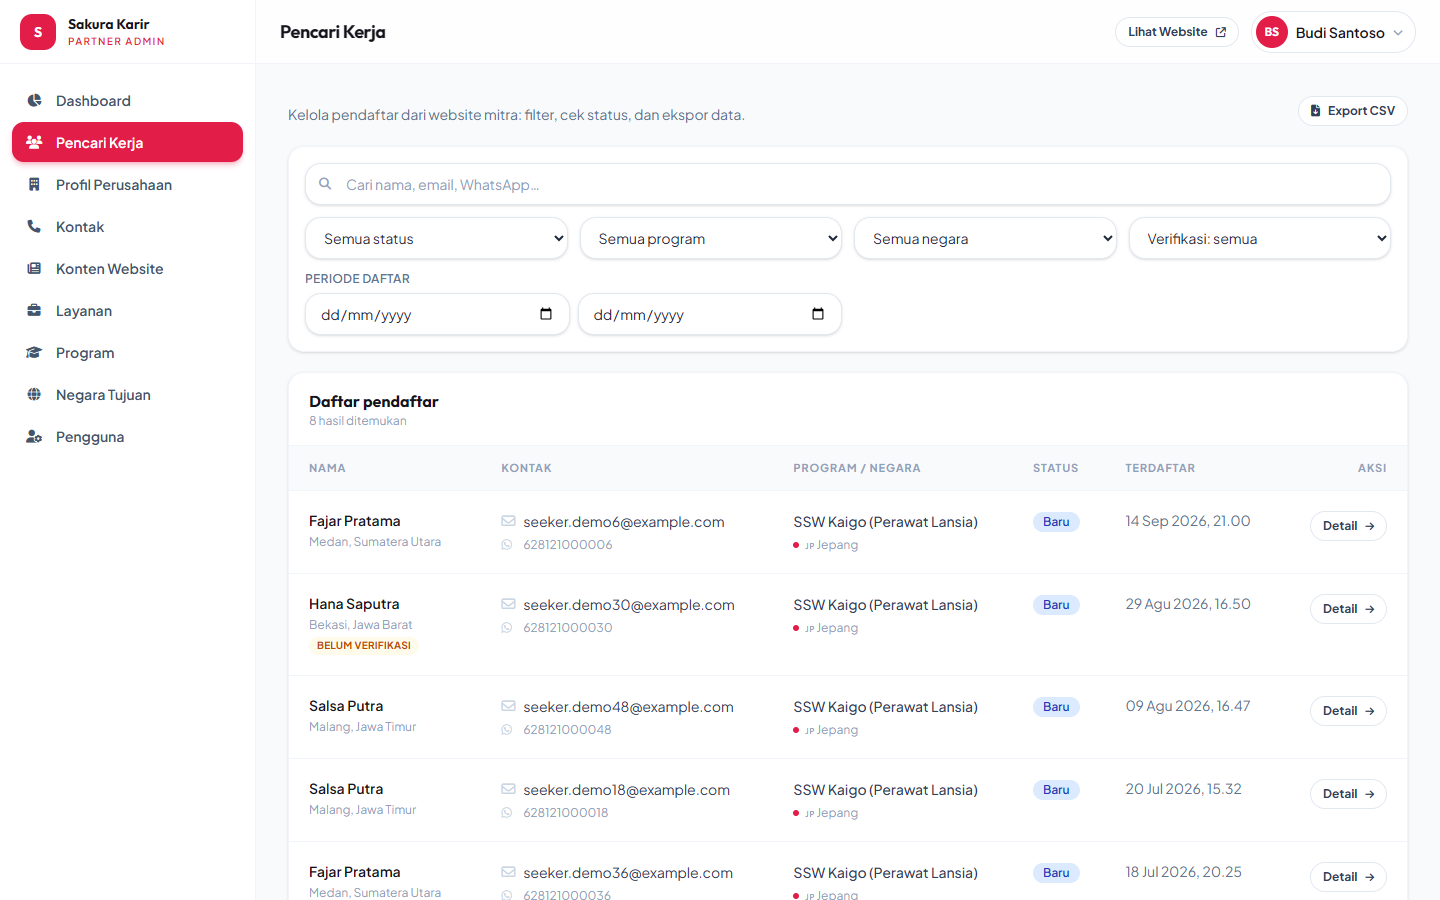1440x900 pixels.
Task: Open the Semua status dropdown
Action: pyautogui.click(x=436, y=239)
